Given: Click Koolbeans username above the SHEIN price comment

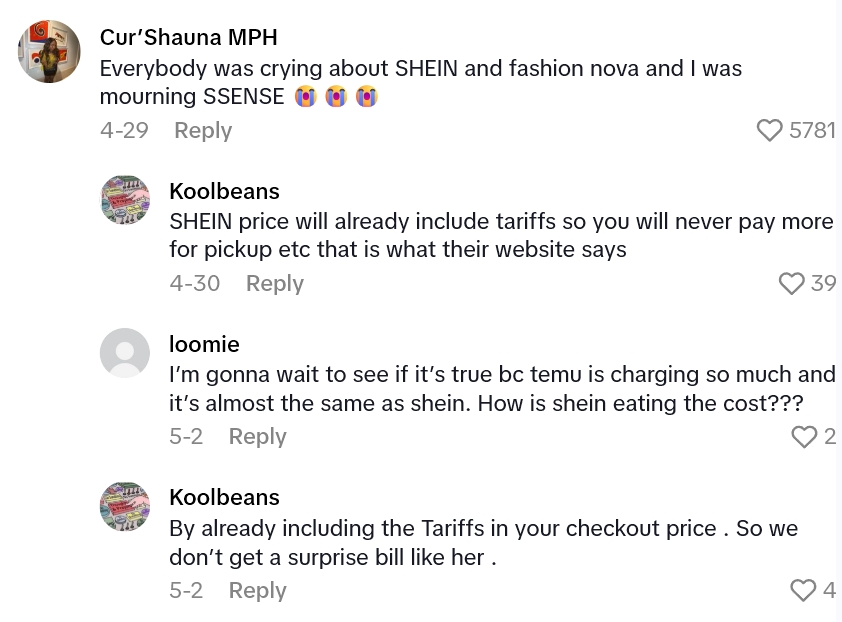Looking at the screenshot, I should point(224,191).
